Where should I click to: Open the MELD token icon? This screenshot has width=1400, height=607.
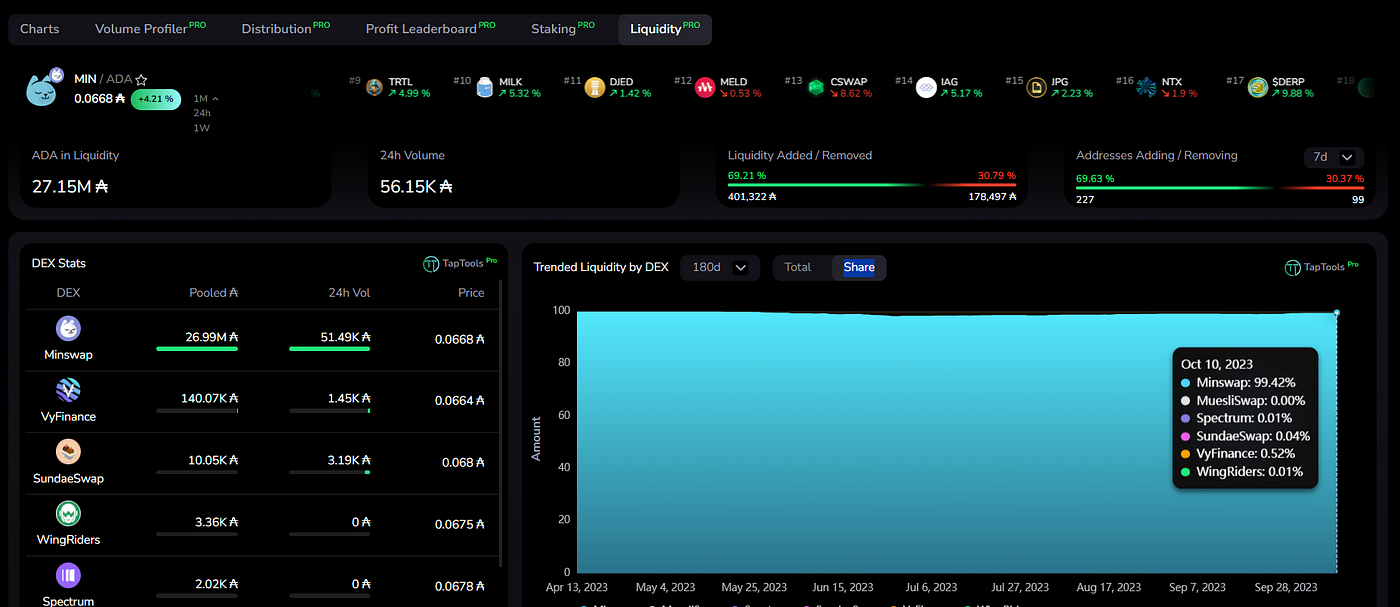point(705,87)
